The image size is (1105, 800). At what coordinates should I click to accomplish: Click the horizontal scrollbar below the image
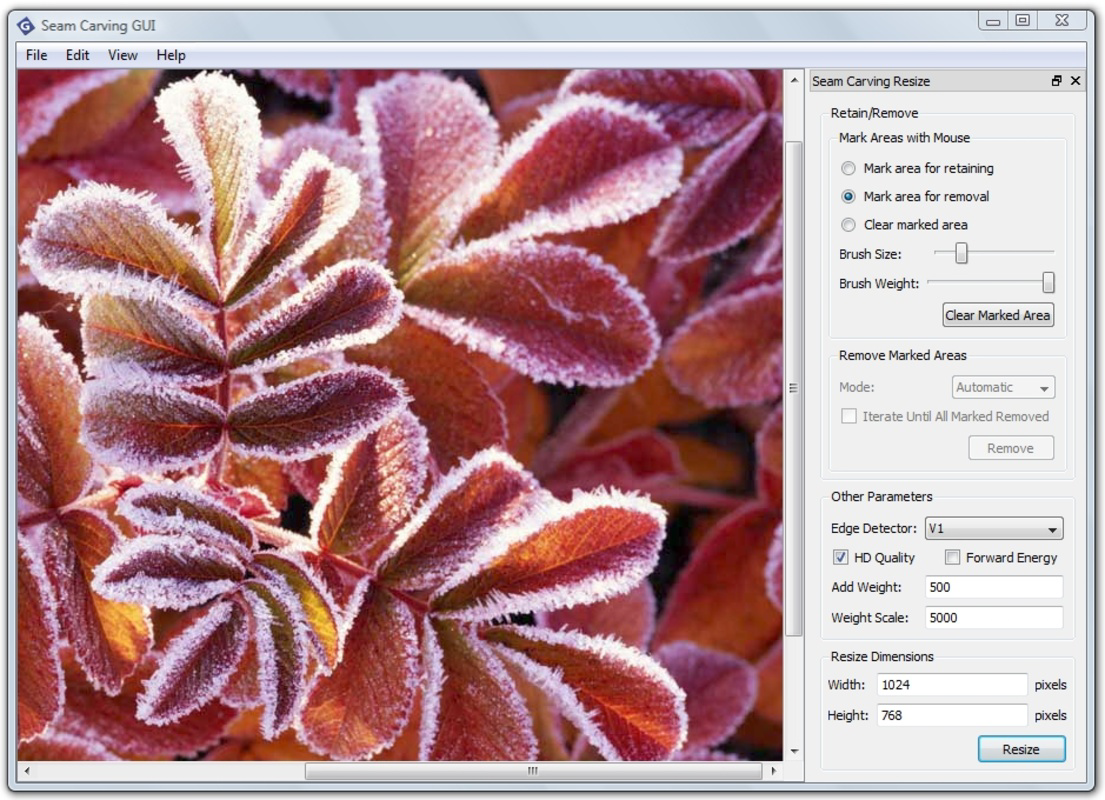[x=532, y=770]
